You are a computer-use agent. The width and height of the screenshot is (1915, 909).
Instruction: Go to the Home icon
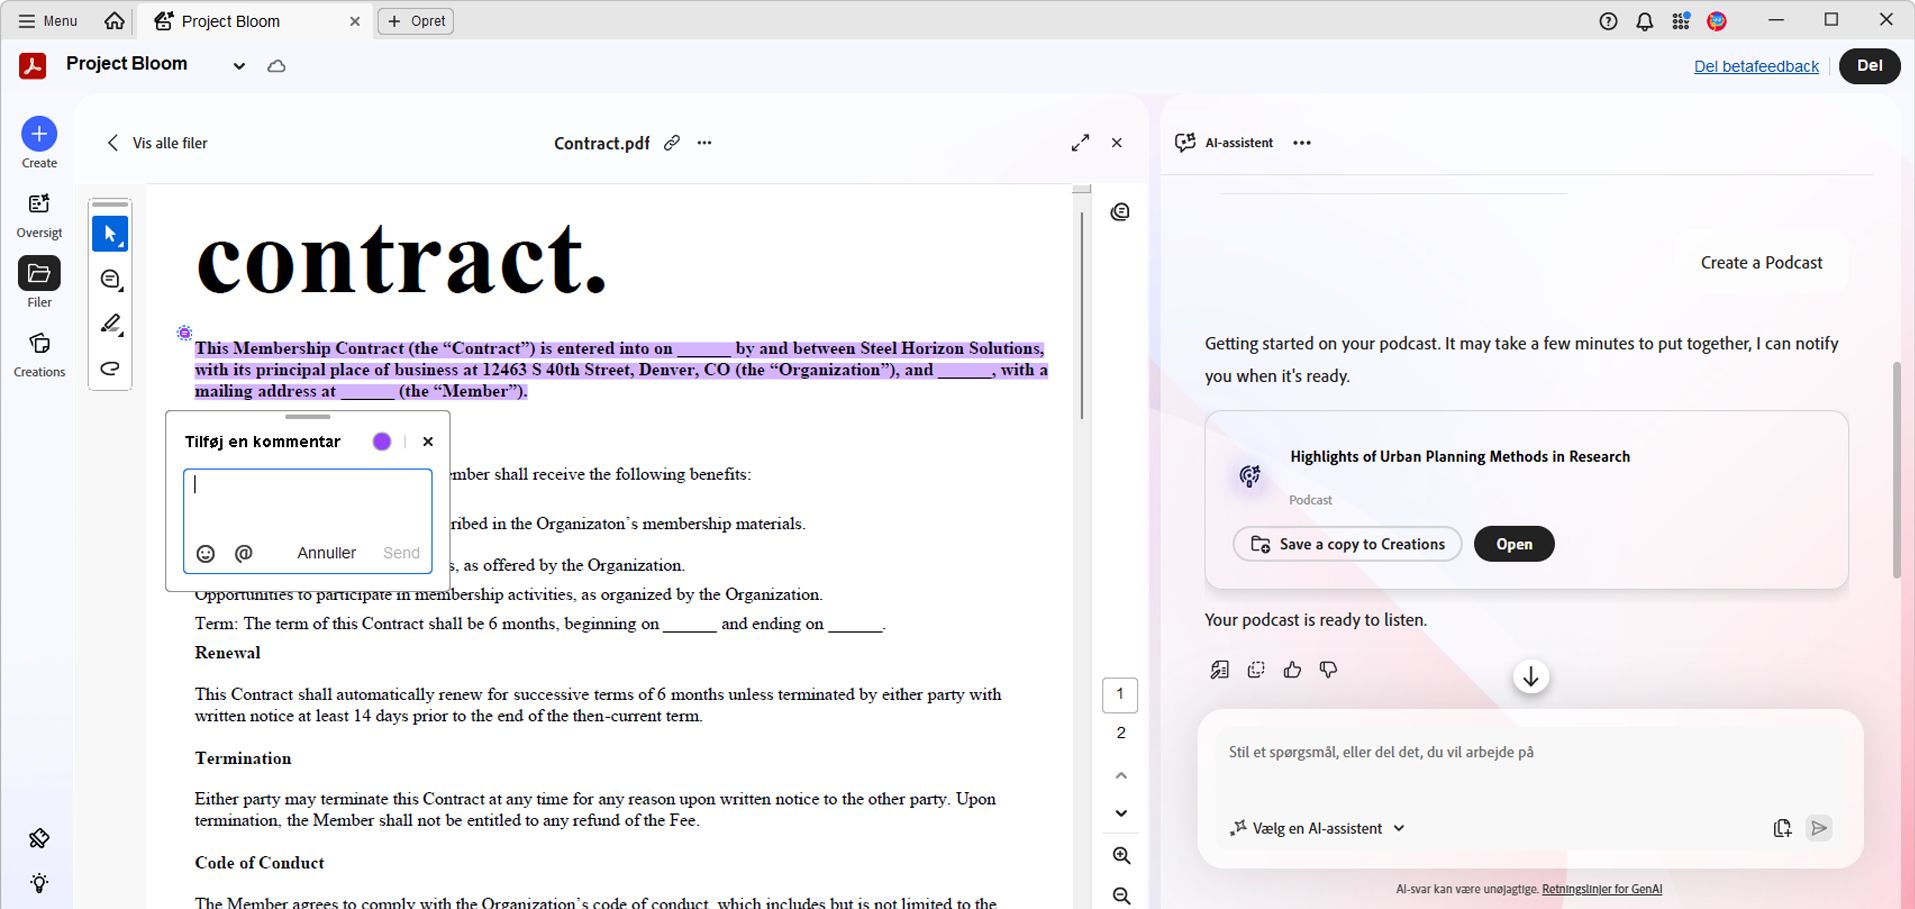[x=115, y=21]
